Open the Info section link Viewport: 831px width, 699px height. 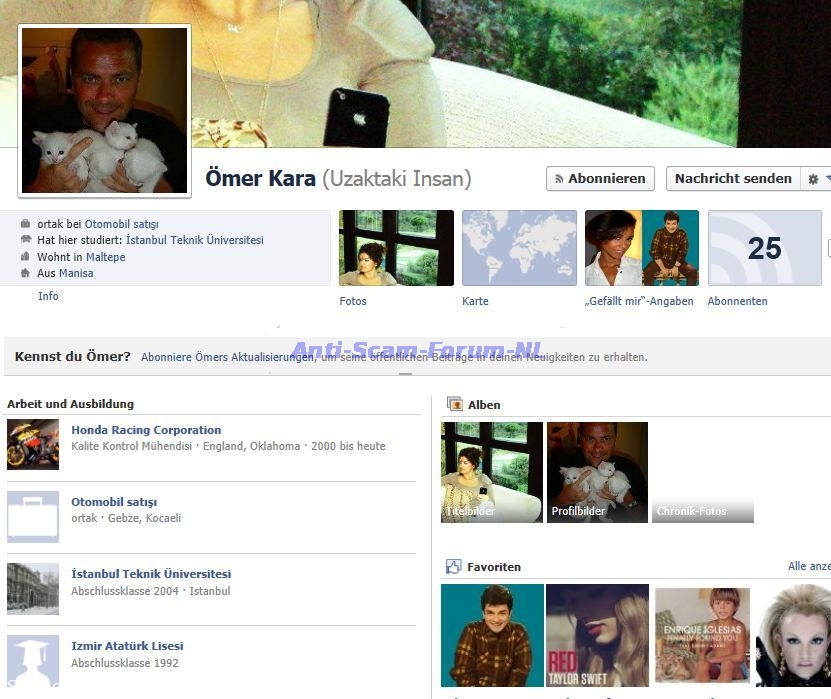tap(48, 296)
